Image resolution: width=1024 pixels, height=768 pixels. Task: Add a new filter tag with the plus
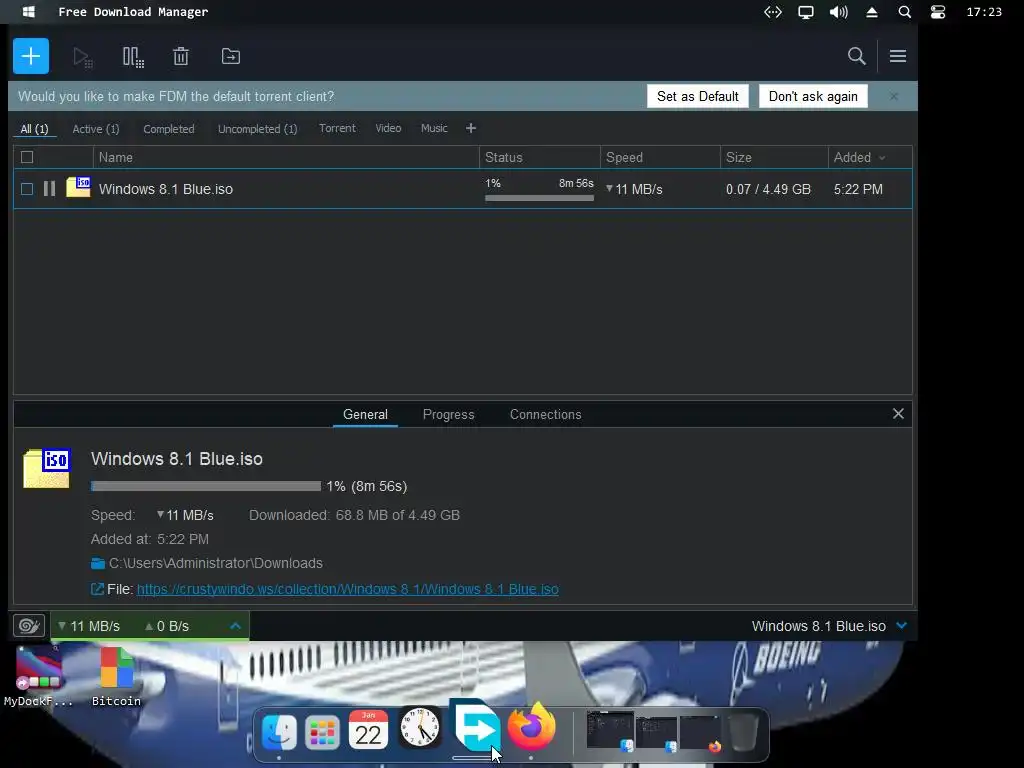point(471,128)
